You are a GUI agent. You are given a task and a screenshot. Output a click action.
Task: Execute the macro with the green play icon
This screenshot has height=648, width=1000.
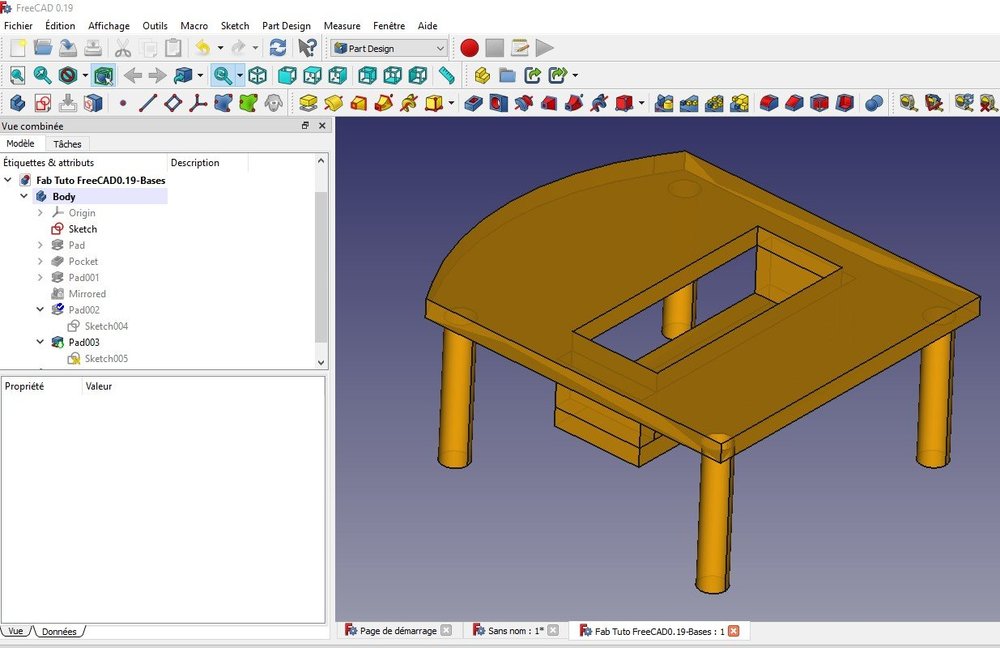coord(544,47)
